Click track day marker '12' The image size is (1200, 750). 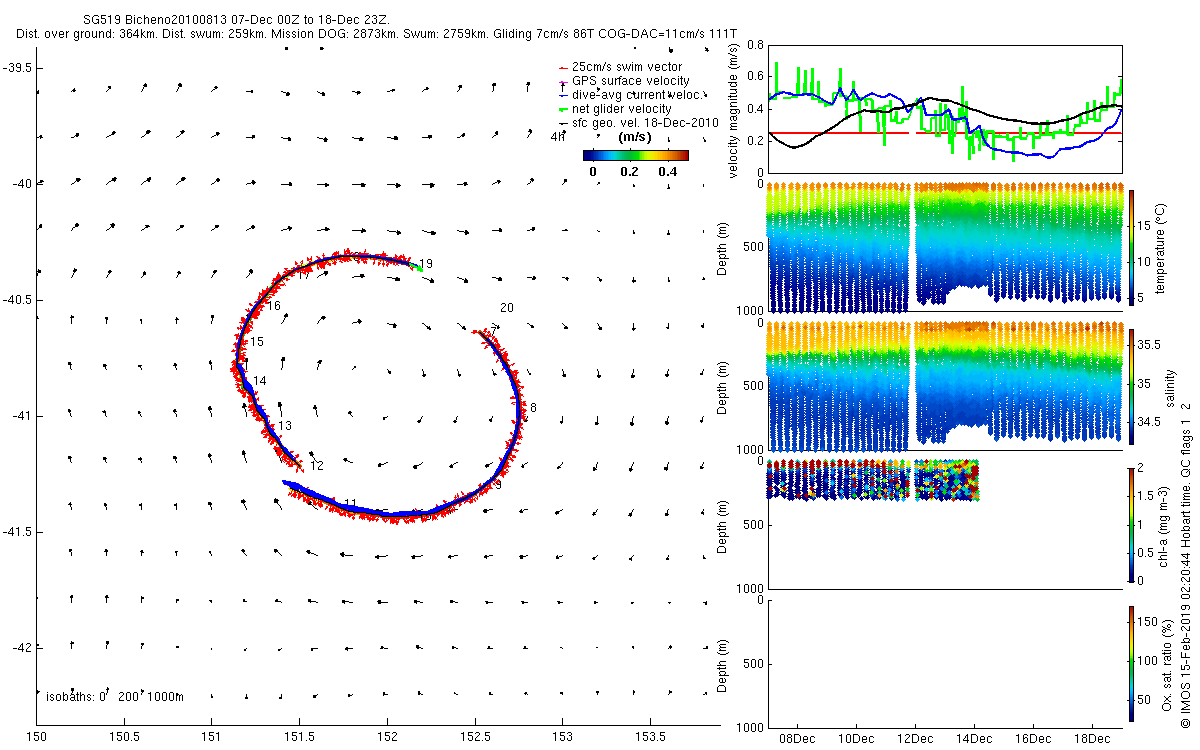(x=317, y=466)
